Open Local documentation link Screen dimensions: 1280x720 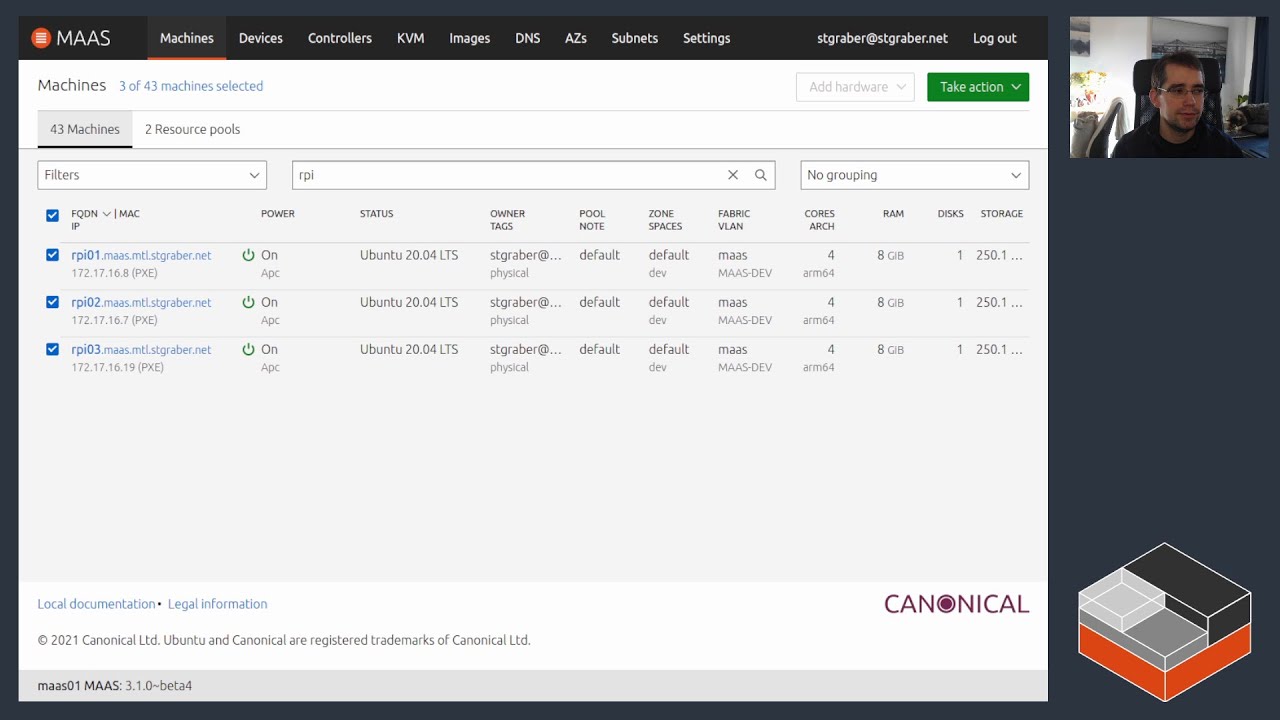coord(96,604)
